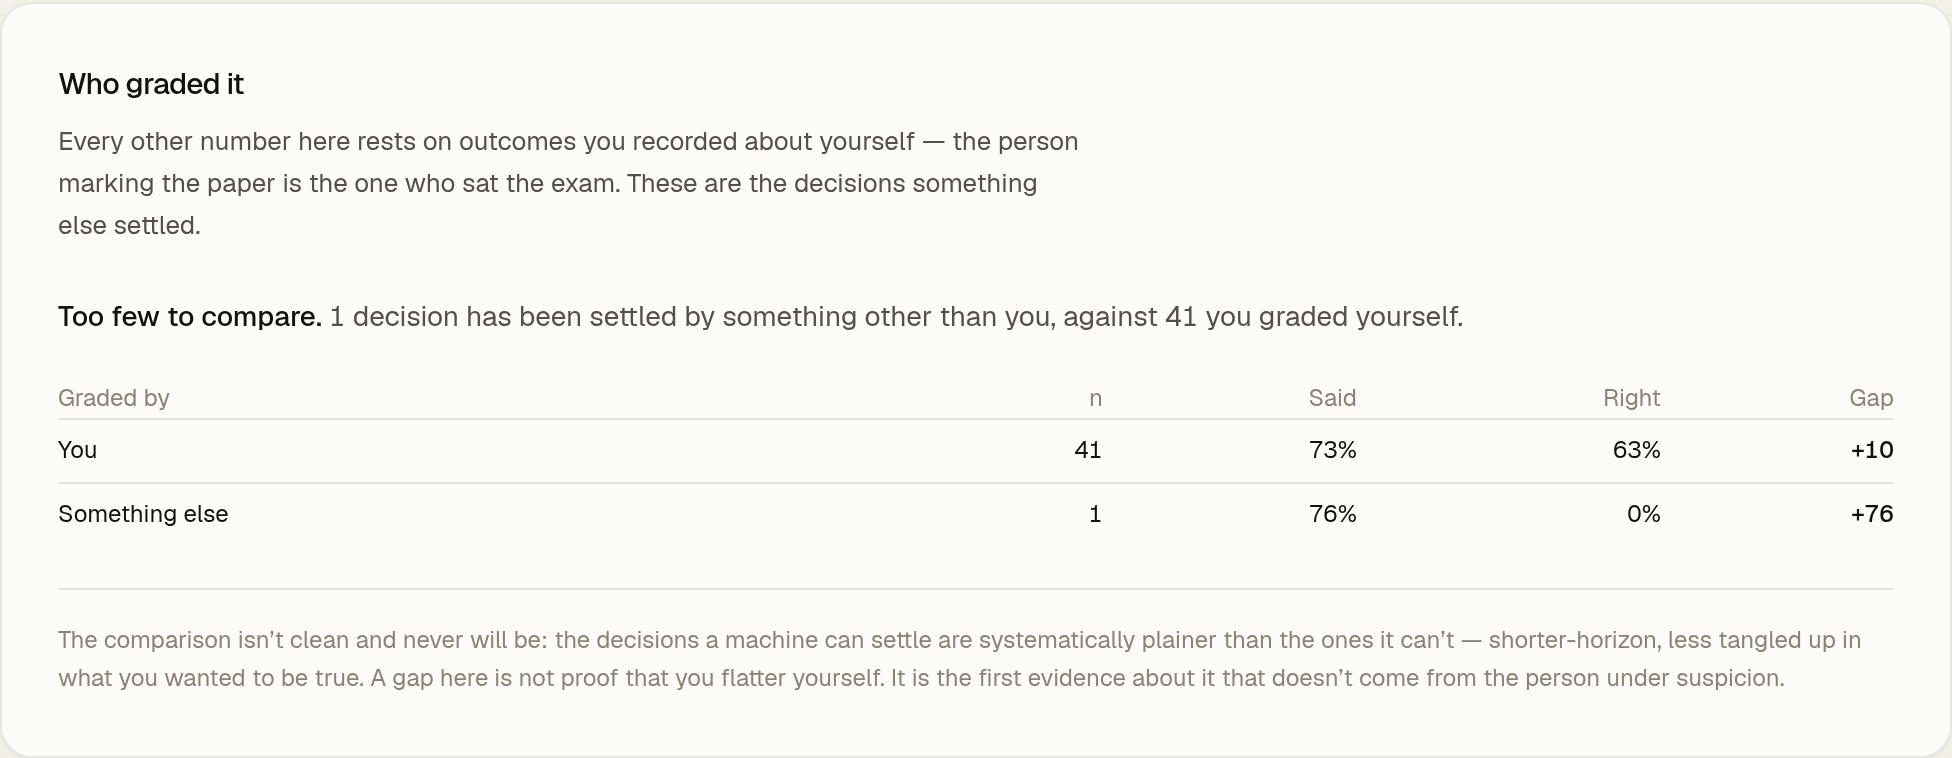The width and height of the screenshot is (1952, 758).
Task: Click the 73% Said value
Action: [1332, 450]
